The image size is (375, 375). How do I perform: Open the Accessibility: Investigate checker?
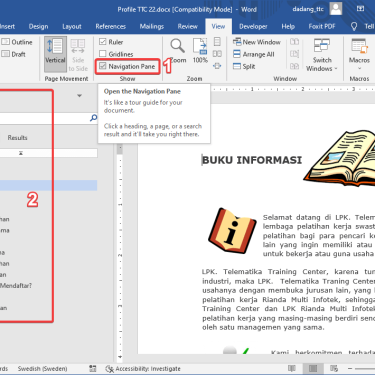coord(143,369)
